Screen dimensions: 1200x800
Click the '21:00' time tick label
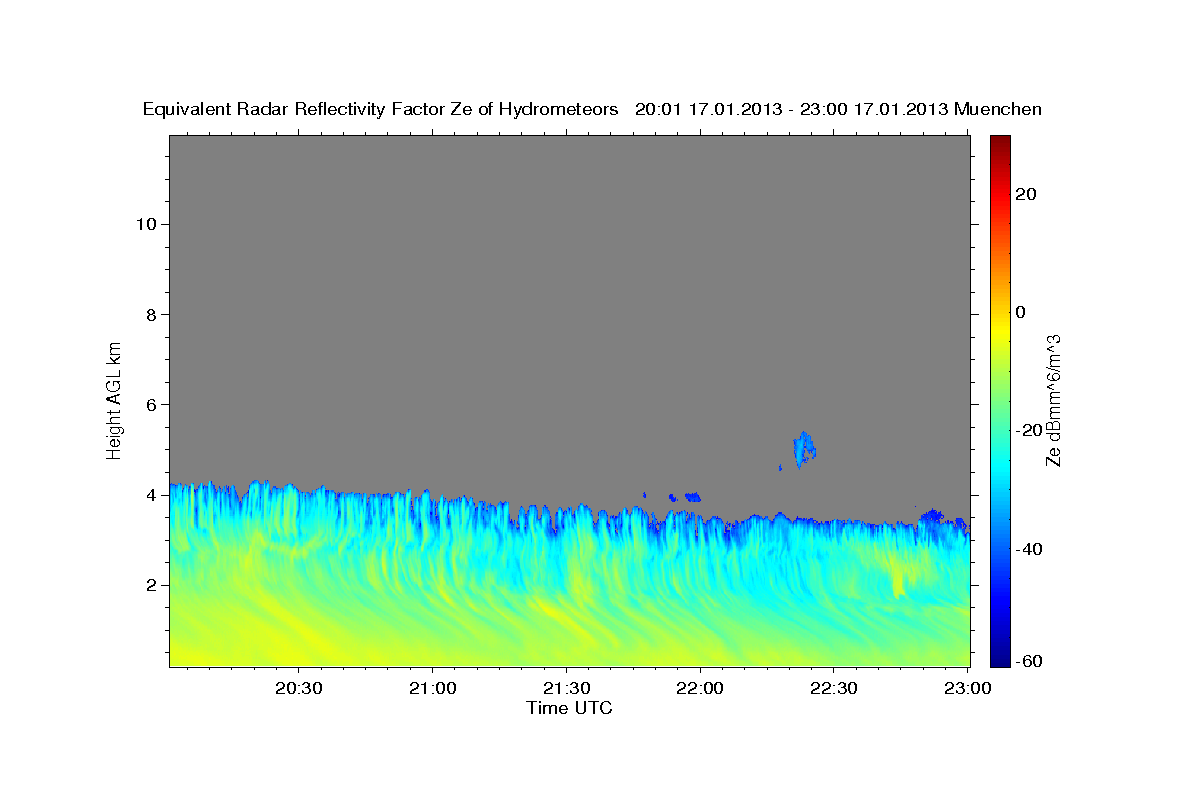coord(433,689)
